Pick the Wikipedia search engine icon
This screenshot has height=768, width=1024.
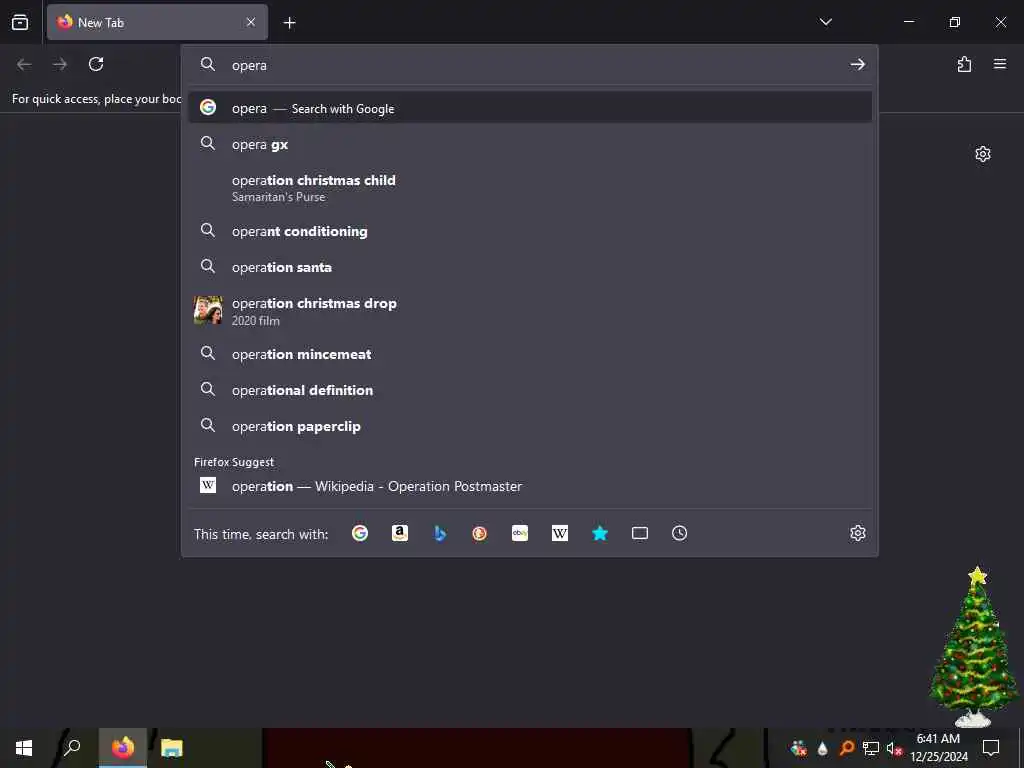click(560, 534)
